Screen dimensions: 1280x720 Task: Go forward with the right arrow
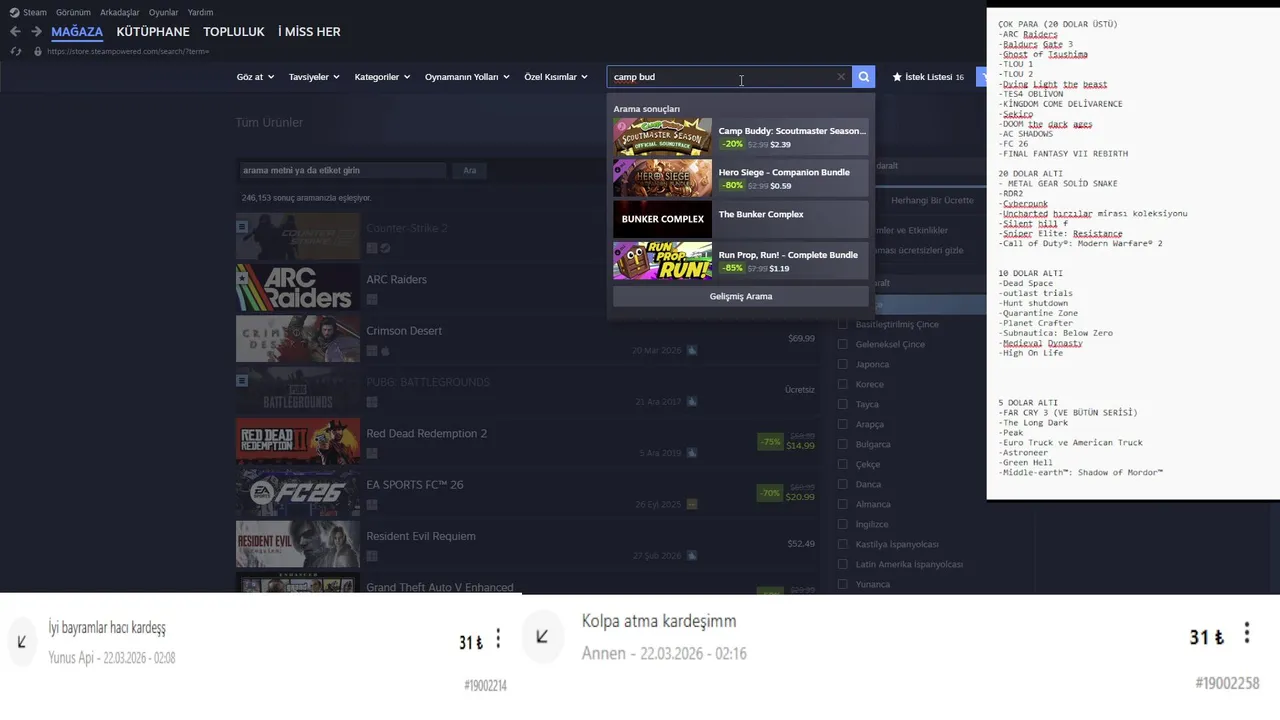pyautogui.click(x=36, y=32)
